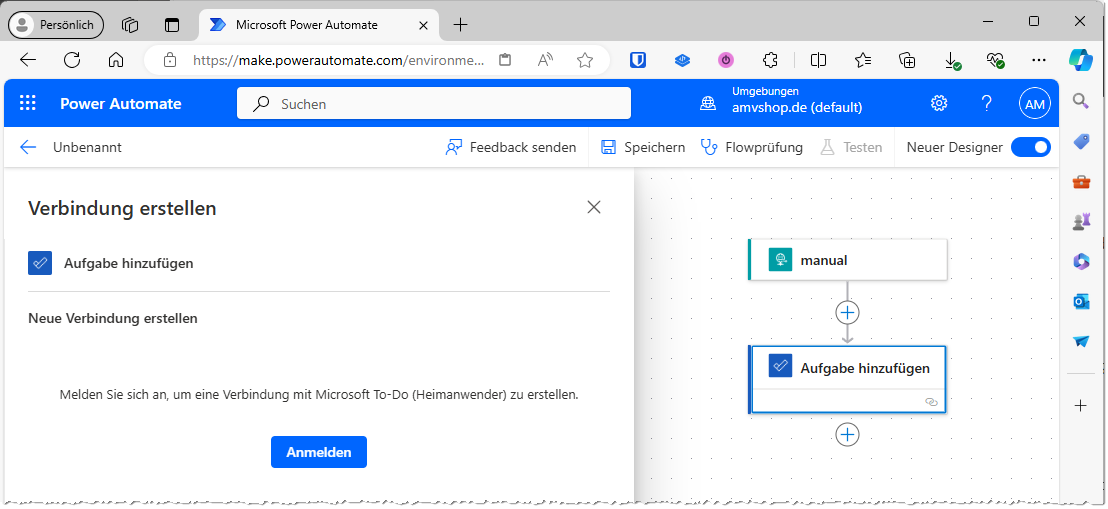Click the pink circular extension icon
Image resolution: width=1108 pixels, height=509 pixels.
point(726,60)
